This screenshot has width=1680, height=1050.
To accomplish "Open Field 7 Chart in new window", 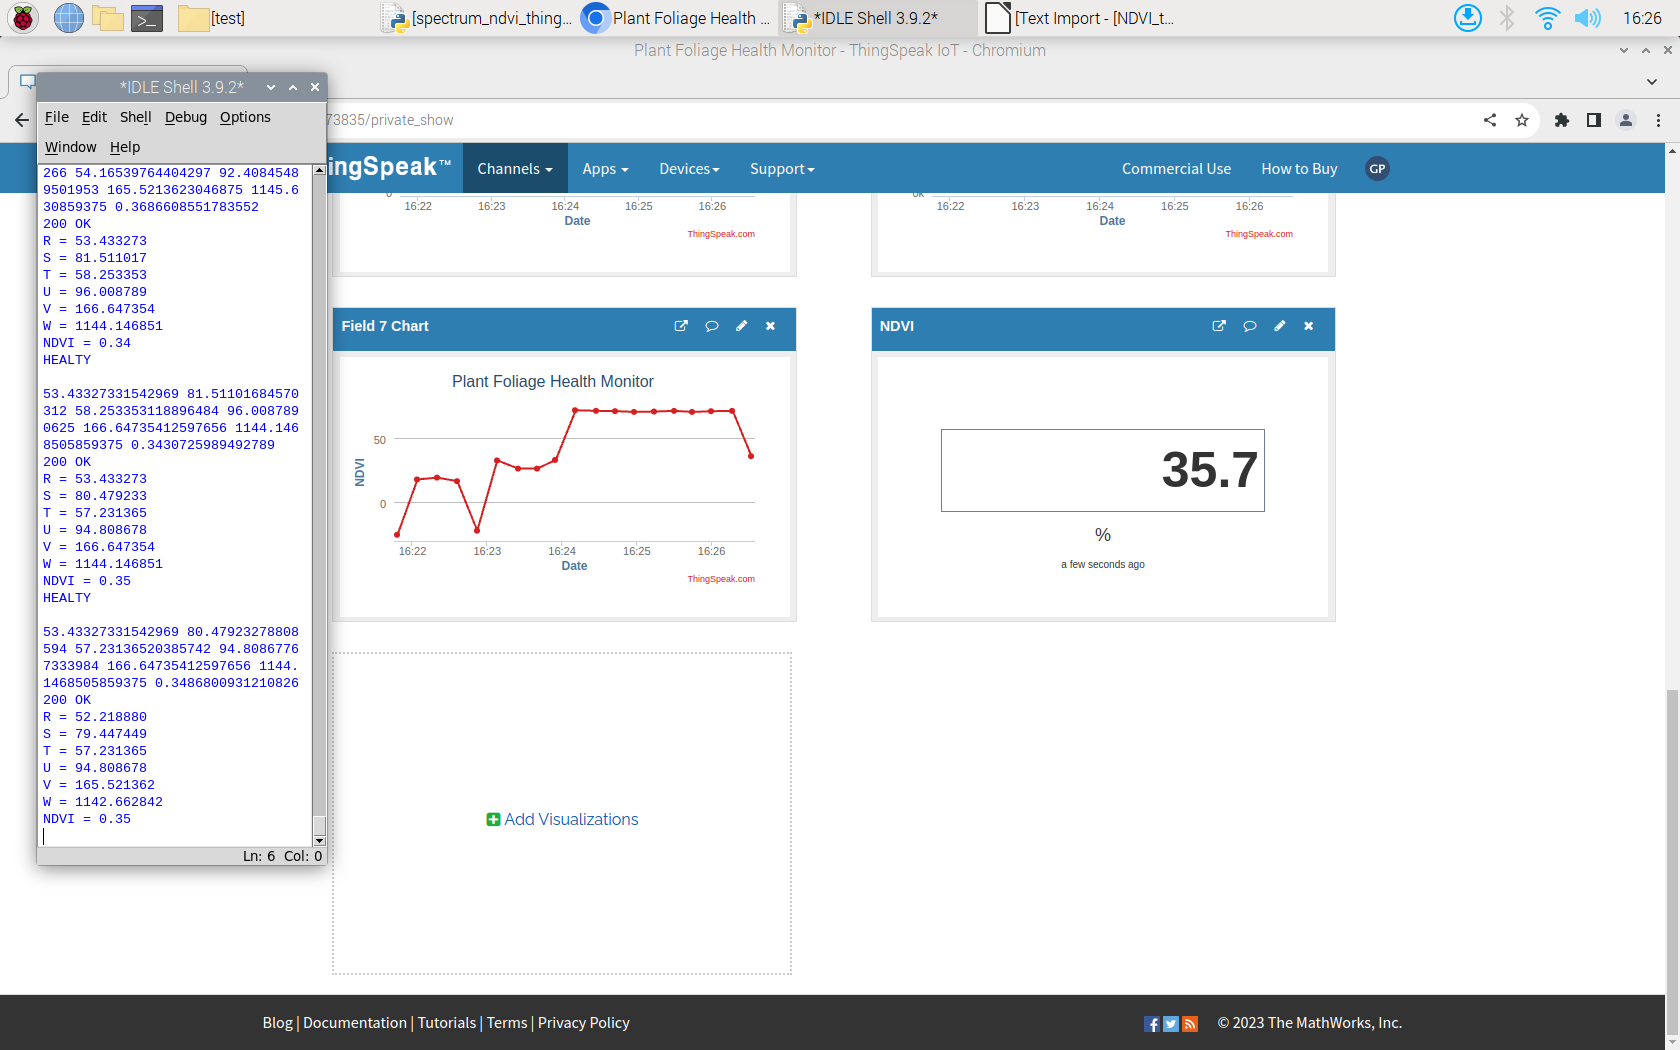I will click(x=681, y=326).
